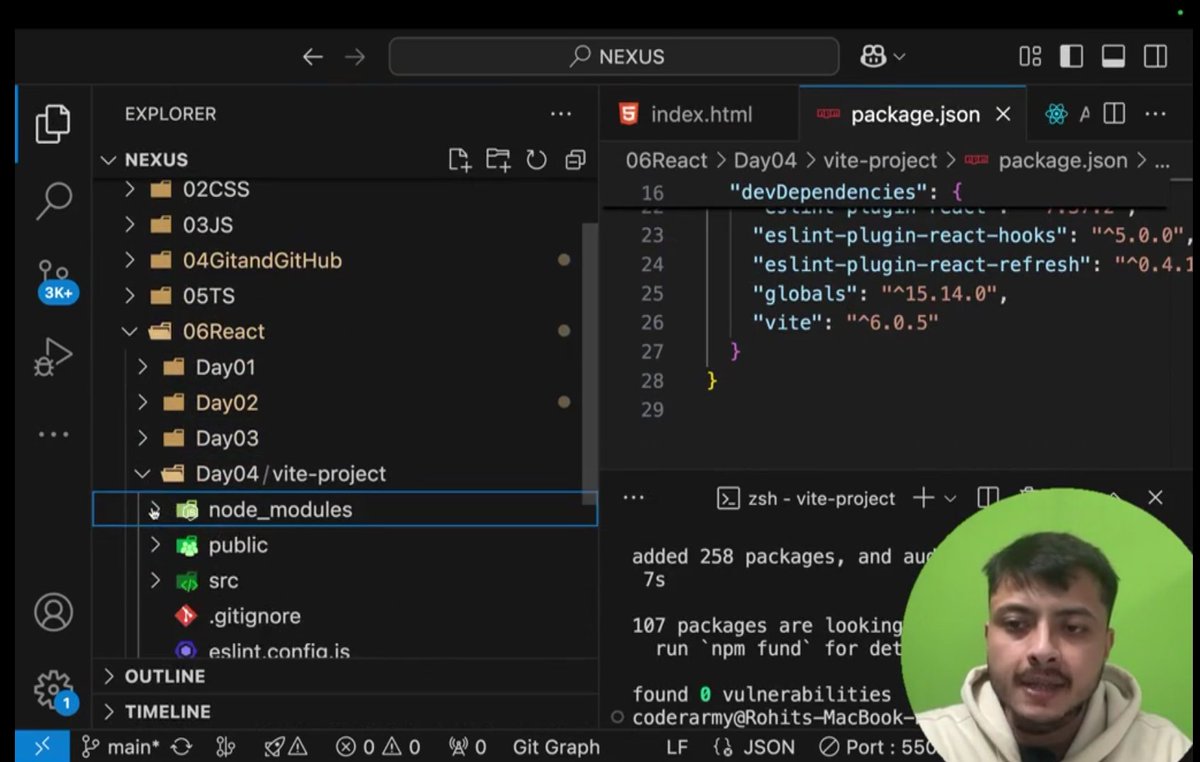
Task: Close the terminal panel
Action: 1155,497
